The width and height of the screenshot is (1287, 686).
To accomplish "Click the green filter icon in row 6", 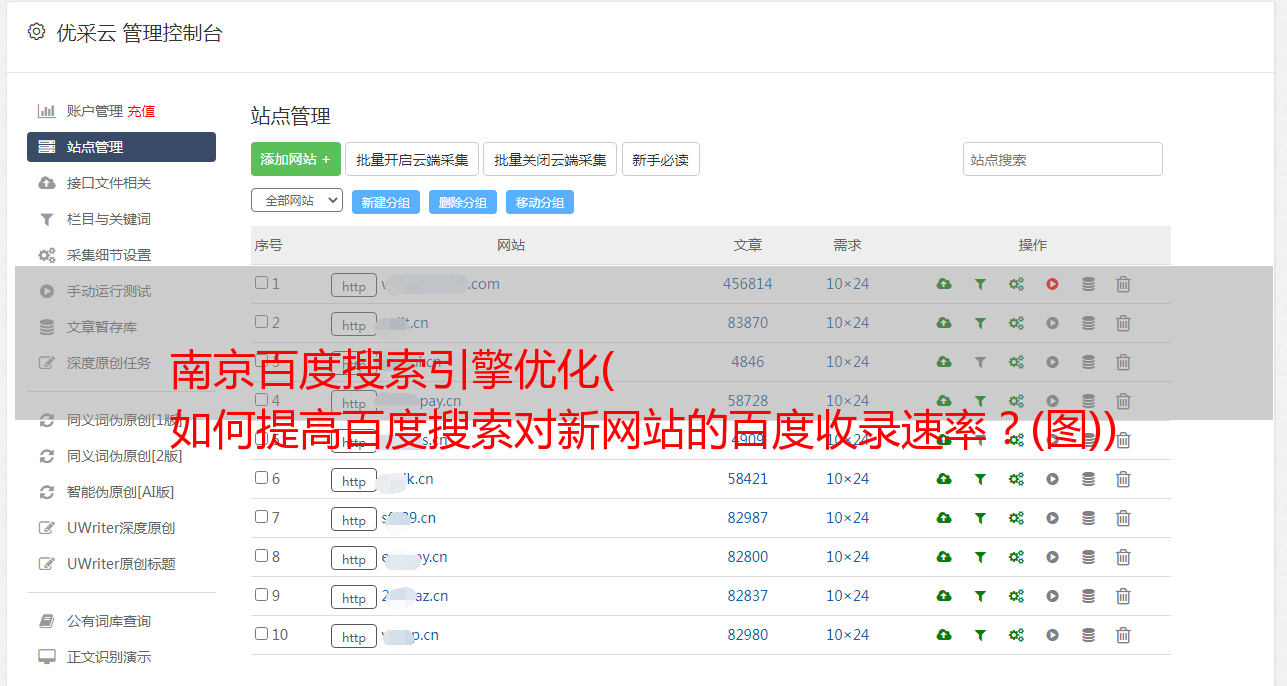I will (x=980, y=479).
